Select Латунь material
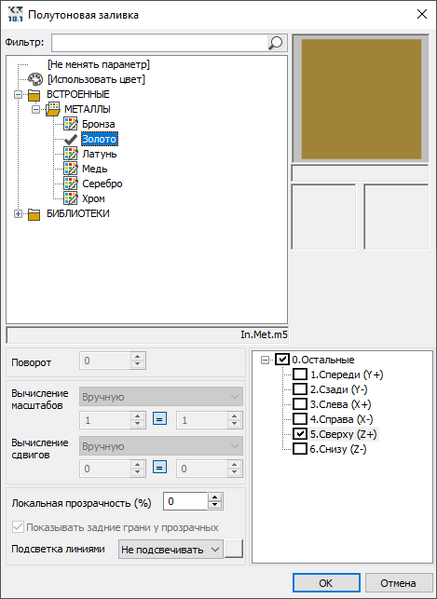 tap(99, 154)
